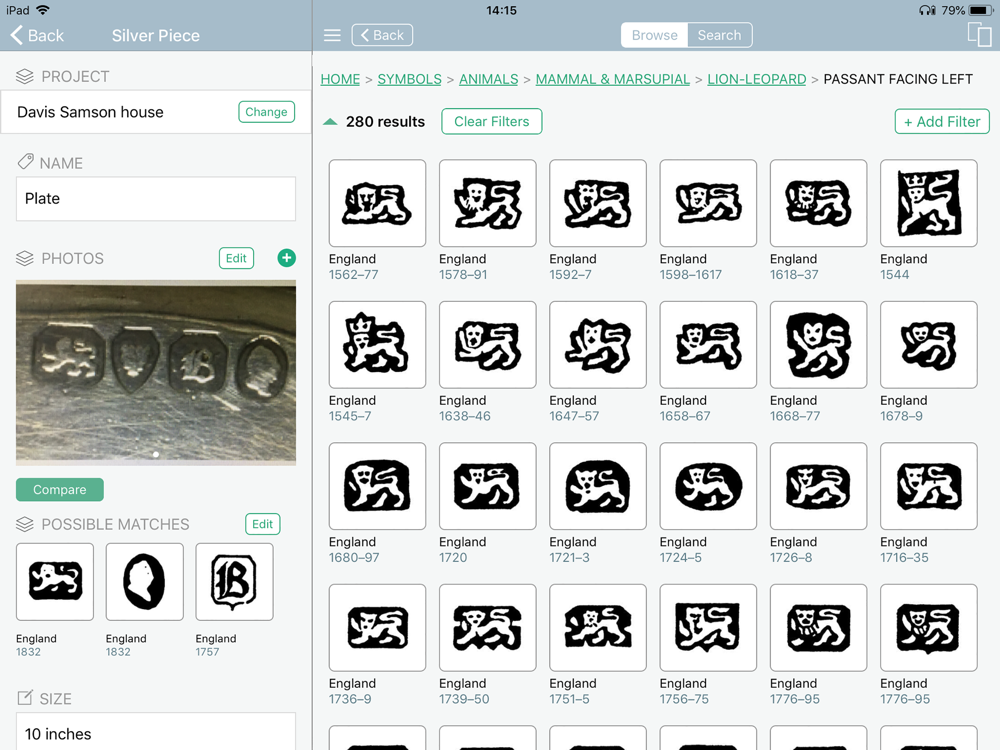The height and width of the screenshot is (750, 1000).
Task: Select lion mark England 1720
Action: (x=487, y=486)
